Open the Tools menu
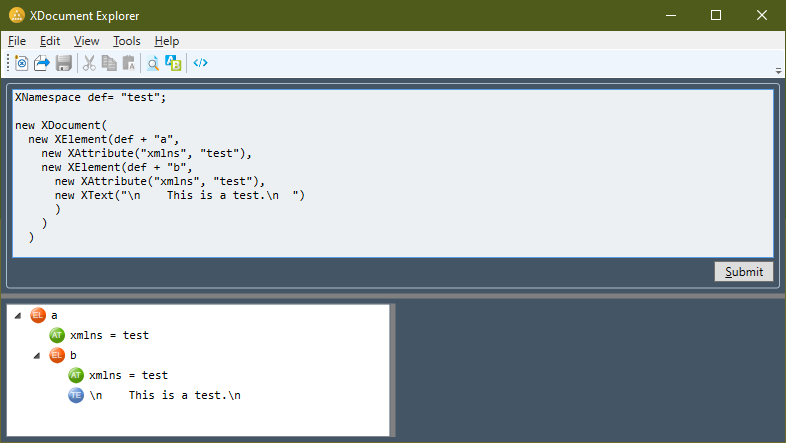 click(x=127, y=41)
